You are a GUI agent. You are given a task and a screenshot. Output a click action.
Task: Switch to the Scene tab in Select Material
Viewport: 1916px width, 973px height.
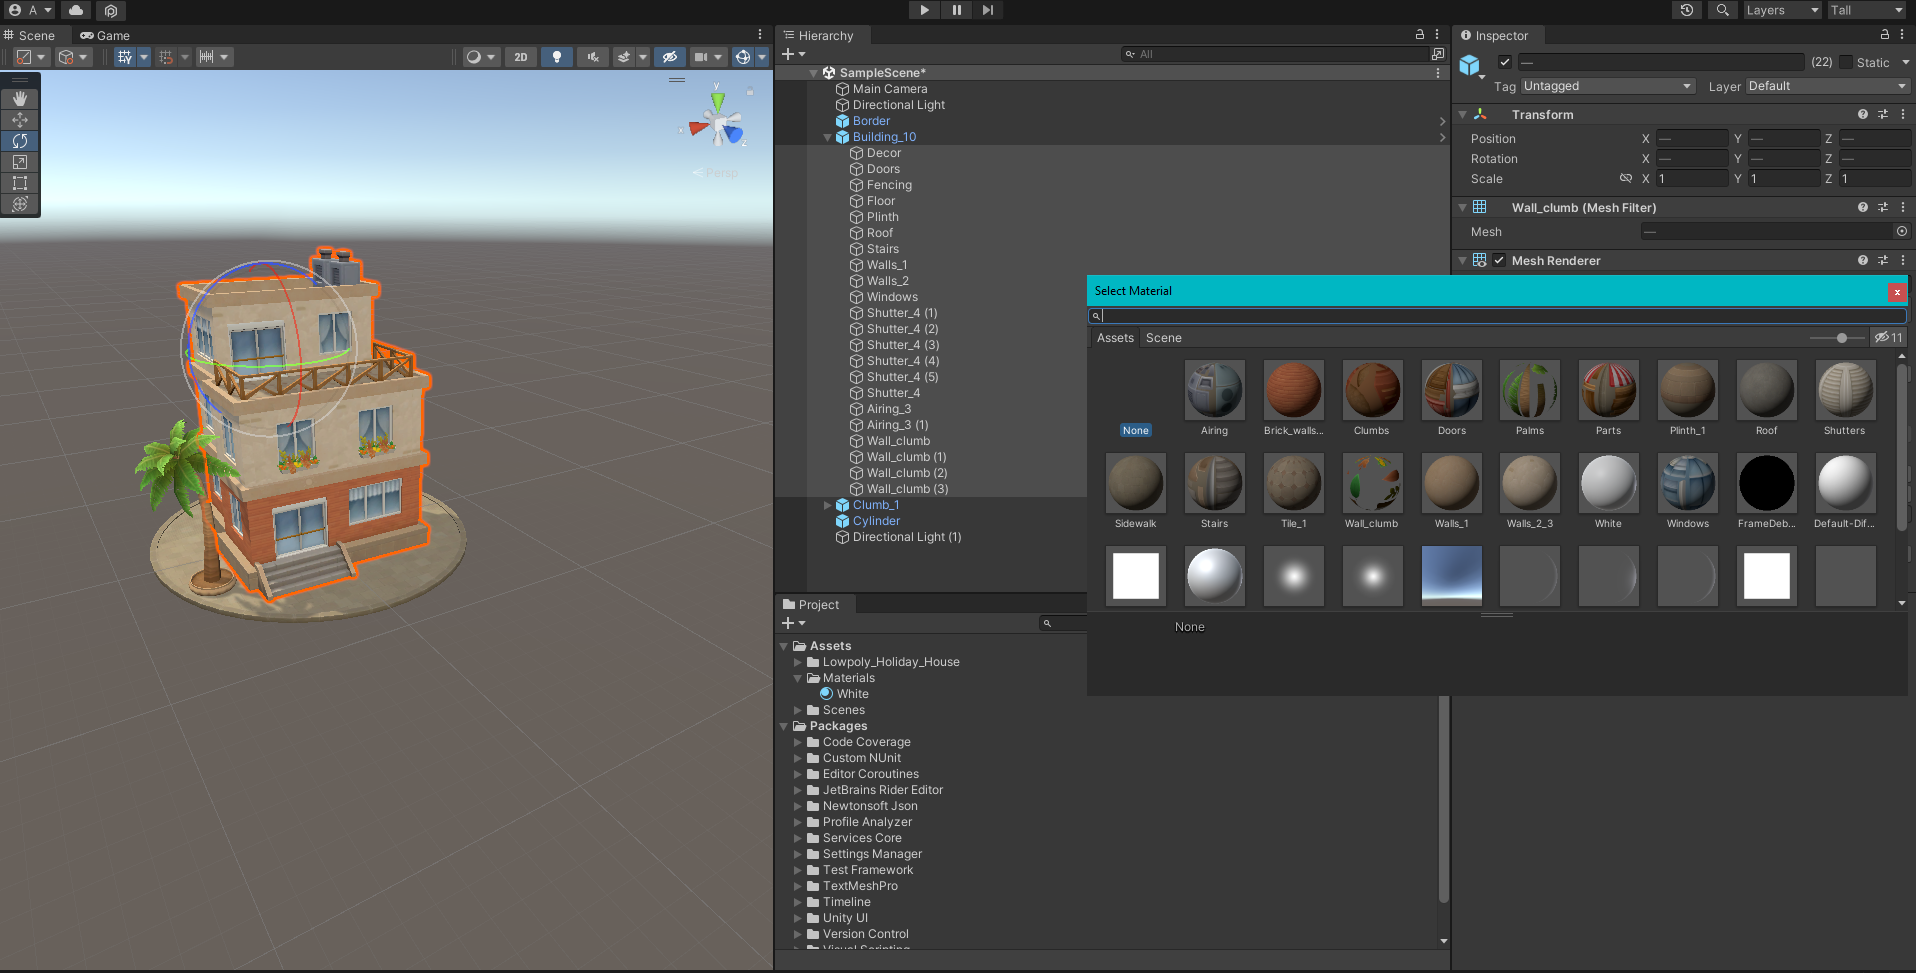point(1163,338)
